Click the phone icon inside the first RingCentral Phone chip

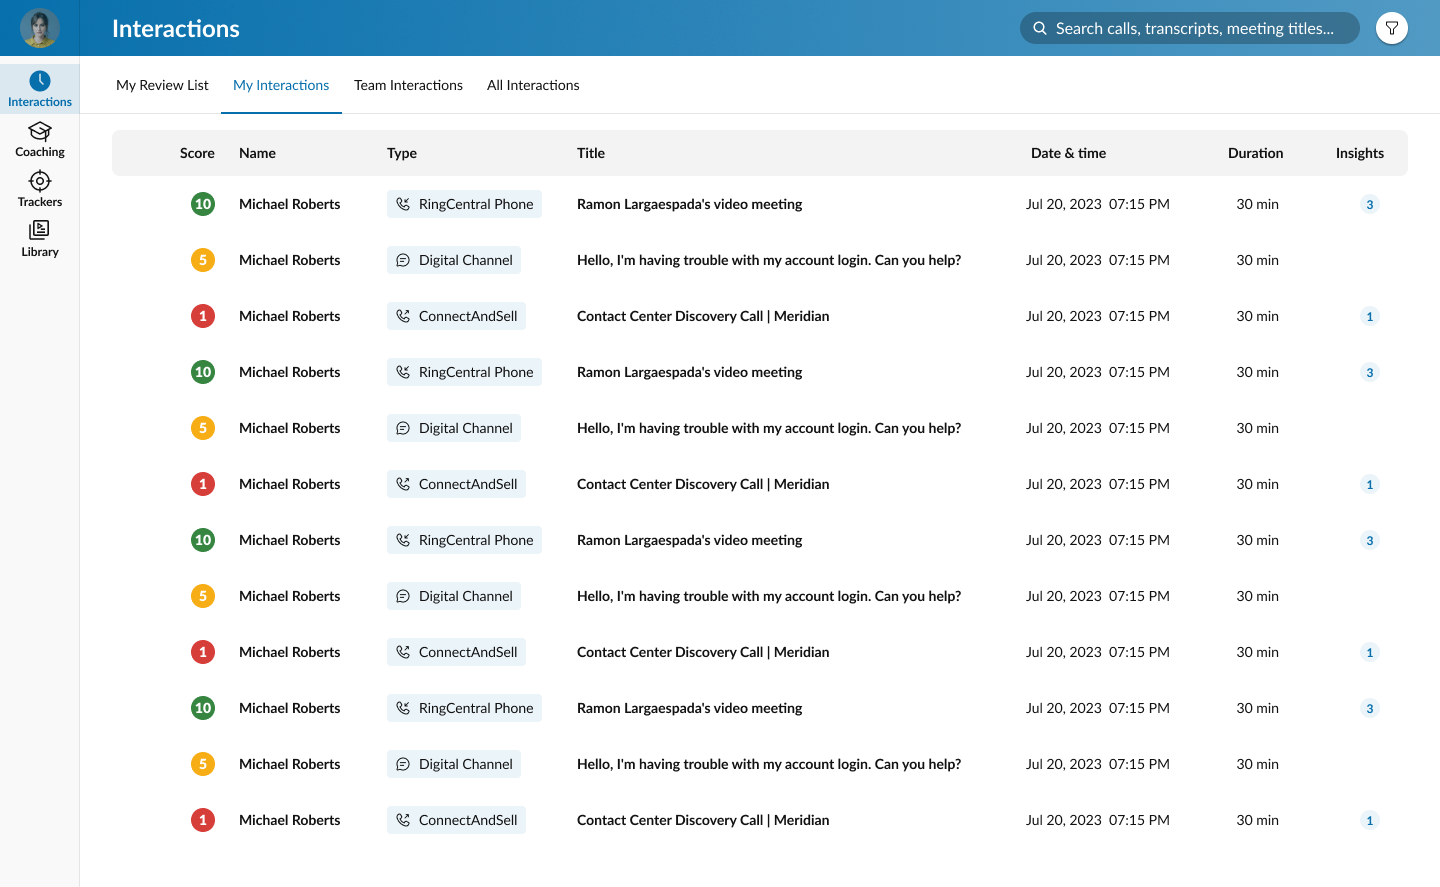click(x=403, y=203)
